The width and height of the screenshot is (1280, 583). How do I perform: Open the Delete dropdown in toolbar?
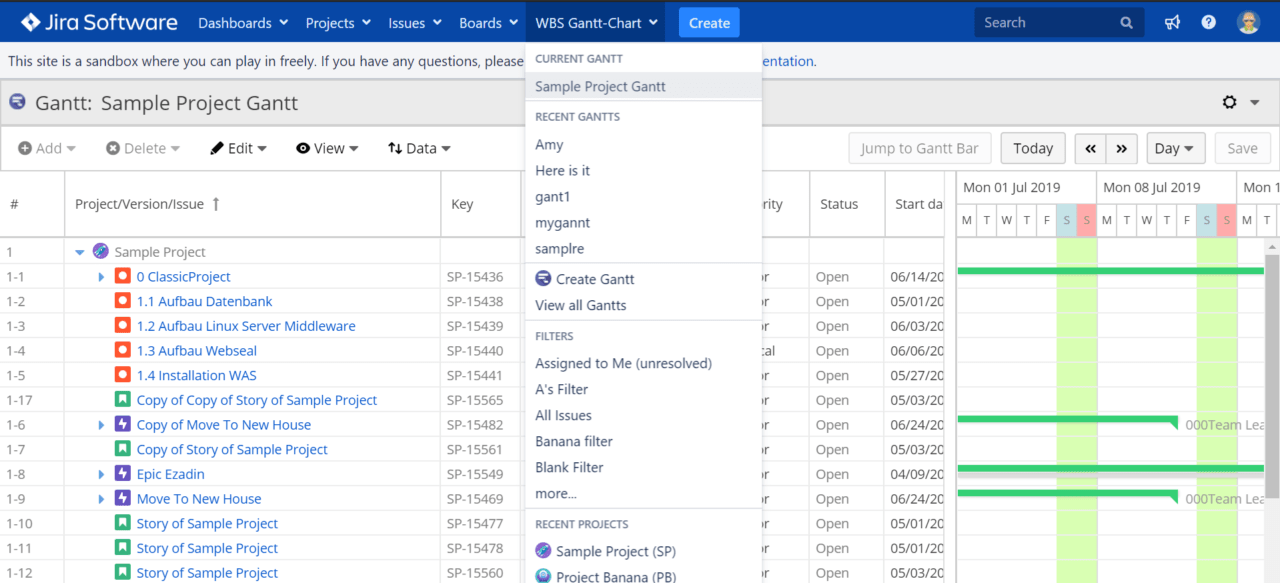pyautogui.click(x=143, y=148)
